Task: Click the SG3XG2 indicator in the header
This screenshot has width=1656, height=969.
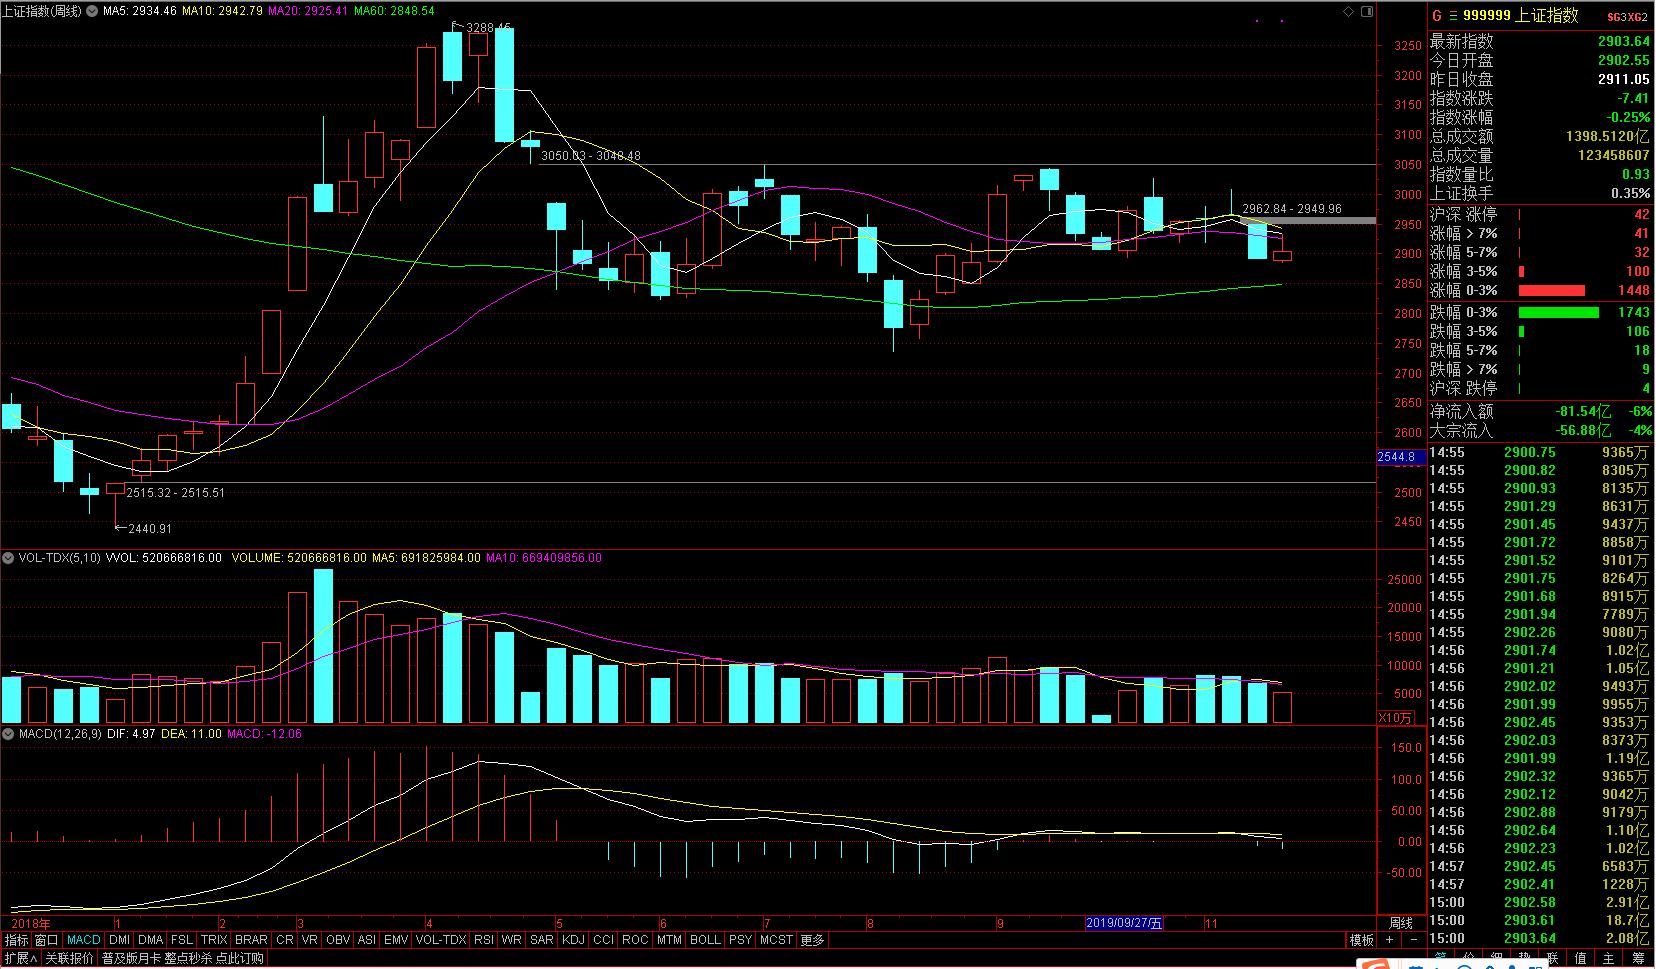Action: click(x=1627, y=17)
